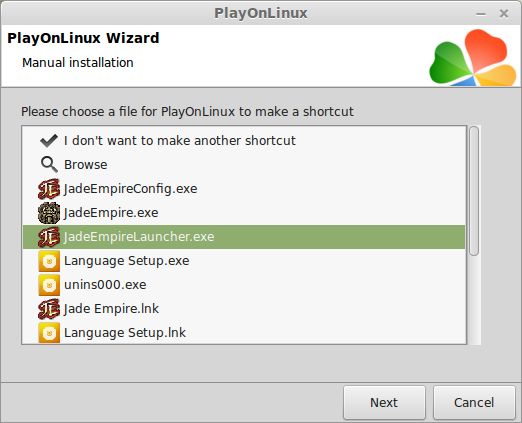Select Language Setup.exe file name
Screen dimensions: 522x423
(127, 261)
